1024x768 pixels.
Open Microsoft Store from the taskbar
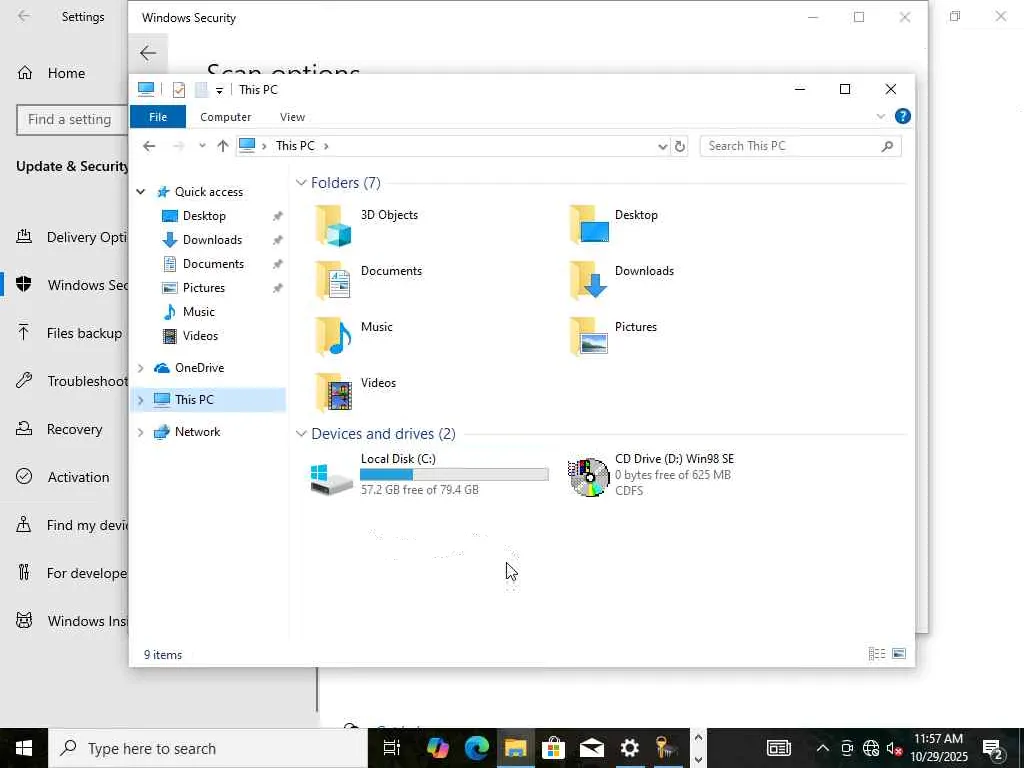pyautogui.click(x=553, y=748)
